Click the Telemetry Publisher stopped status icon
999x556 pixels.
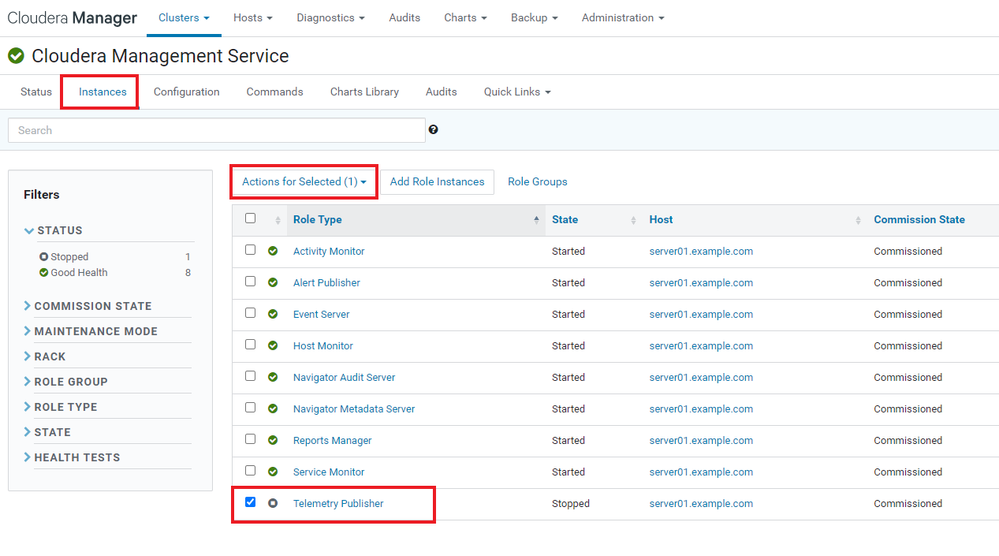(273, 503)
